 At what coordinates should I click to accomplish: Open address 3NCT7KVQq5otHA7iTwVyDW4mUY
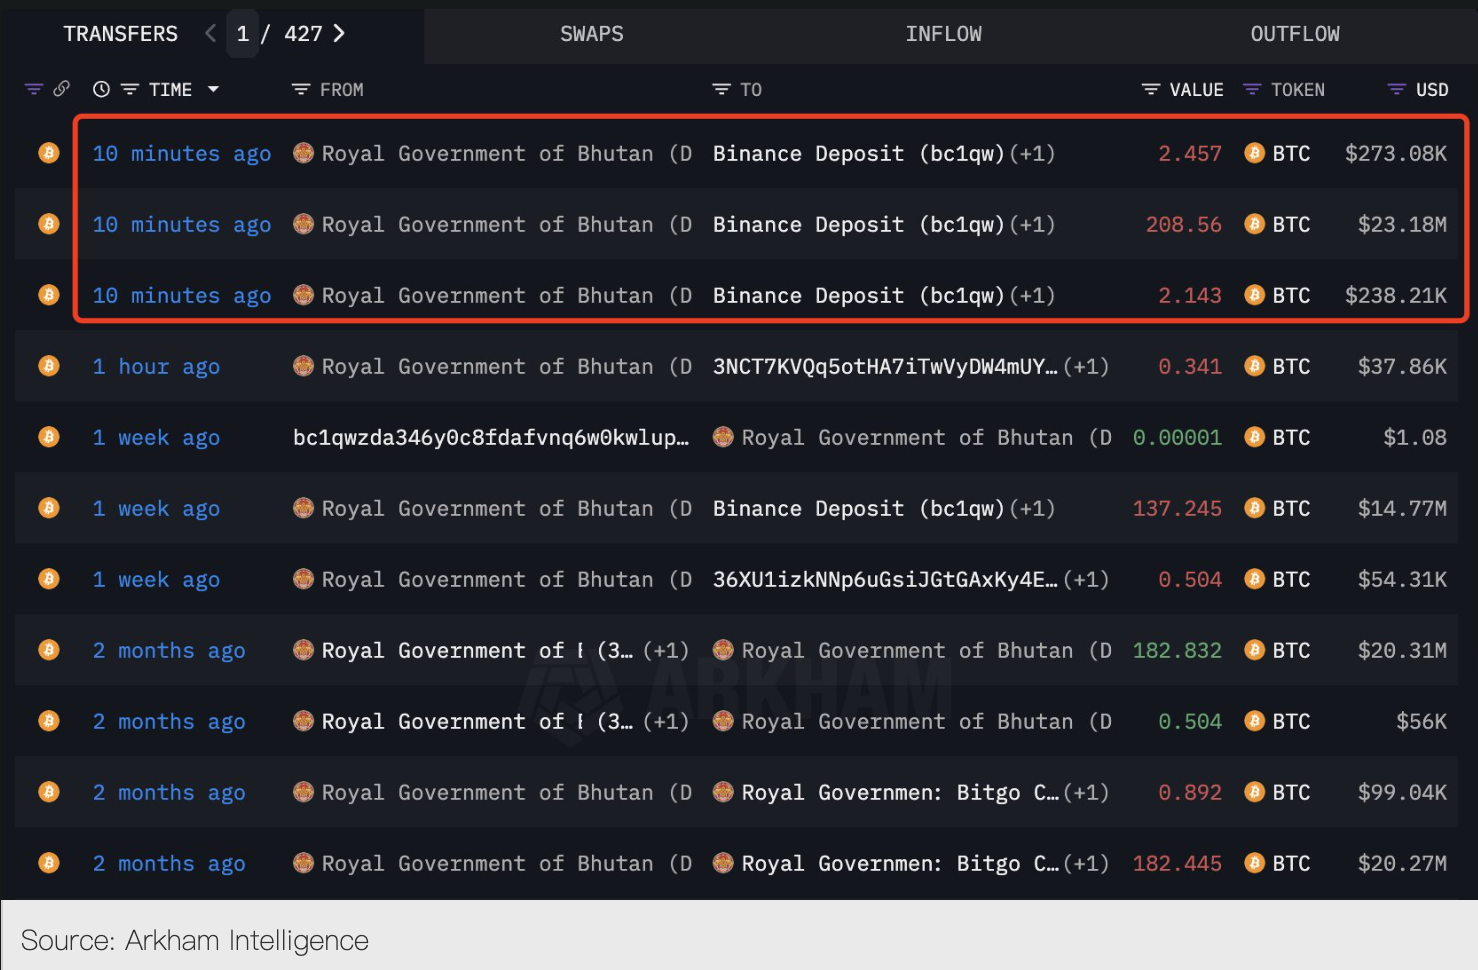884,367
